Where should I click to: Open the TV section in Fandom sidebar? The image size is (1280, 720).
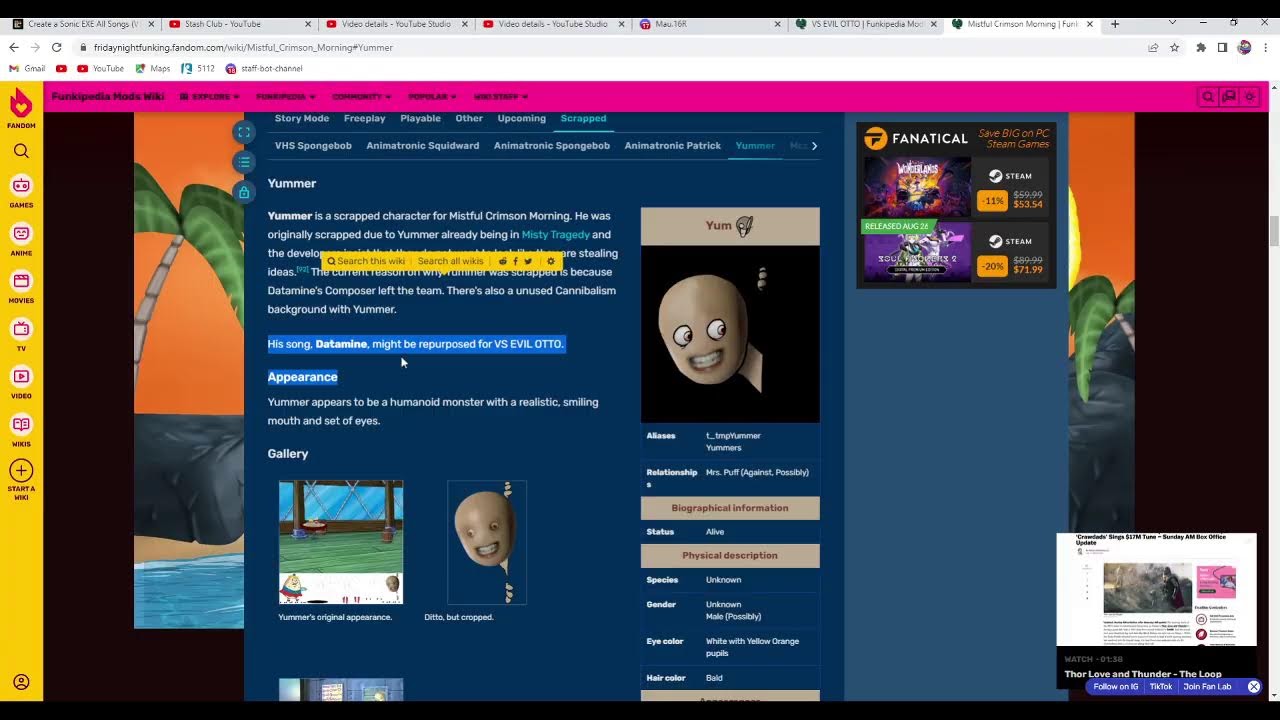click(x=21, y=334)
